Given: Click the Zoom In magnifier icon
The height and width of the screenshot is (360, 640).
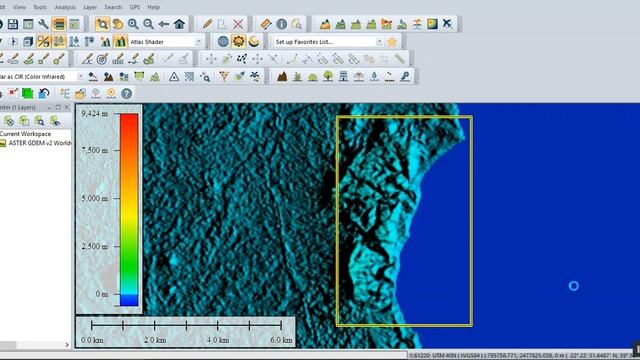Looking at the screenshot, I should tap(133, 24).
